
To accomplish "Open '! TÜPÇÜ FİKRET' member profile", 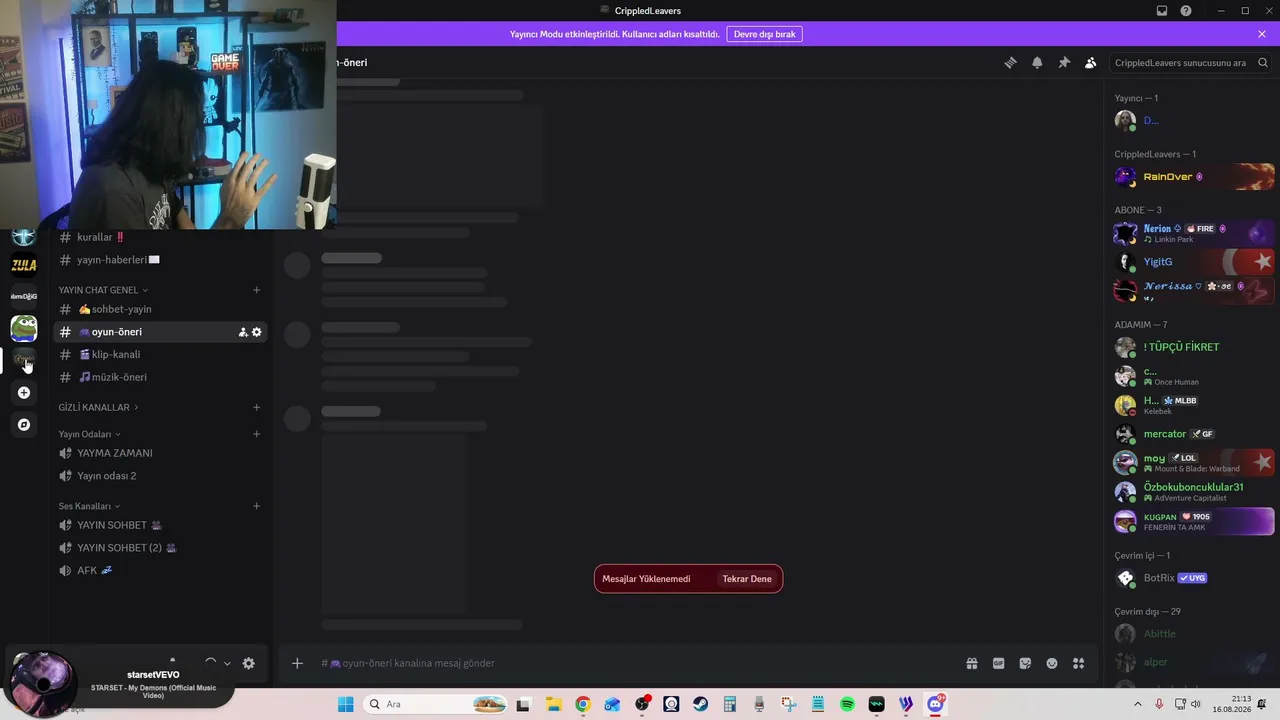I will pyautogui.click(x=1194, y=347).
